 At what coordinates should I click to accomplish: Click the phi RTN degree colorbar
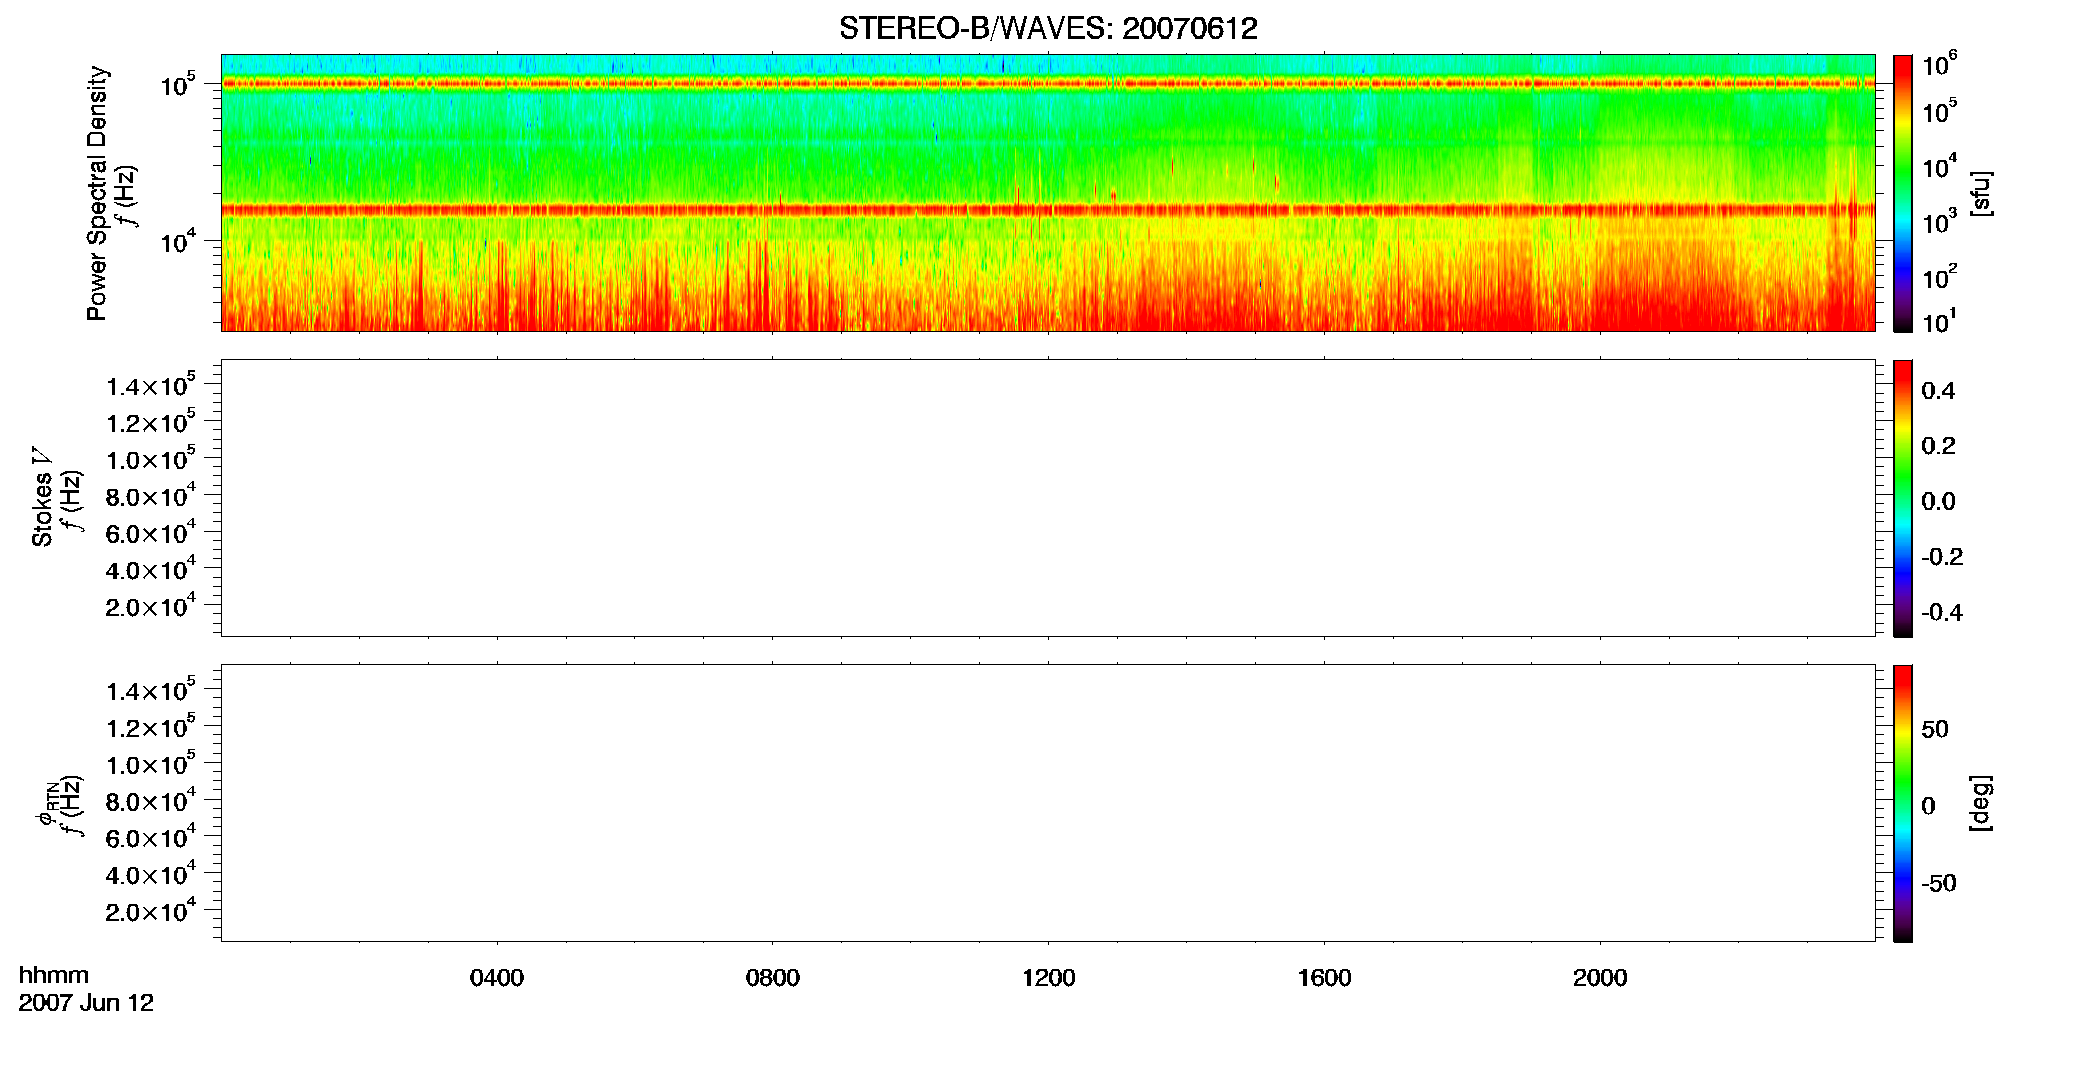coord(1902,803)
